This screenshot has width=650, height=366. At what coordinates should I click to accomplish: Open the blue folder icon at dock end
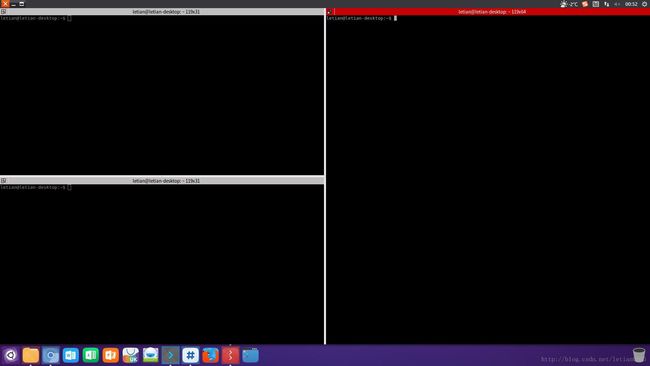click(250, 355)
